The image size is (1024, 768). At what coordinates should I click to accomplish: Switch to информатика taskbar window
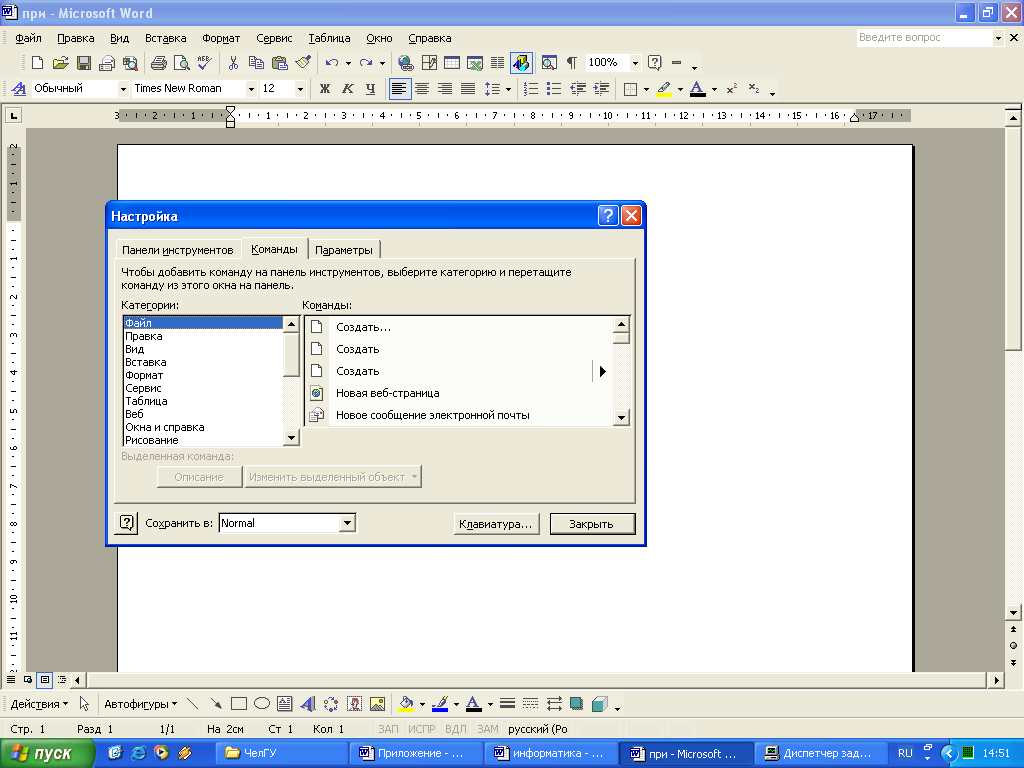click(552, 754)
